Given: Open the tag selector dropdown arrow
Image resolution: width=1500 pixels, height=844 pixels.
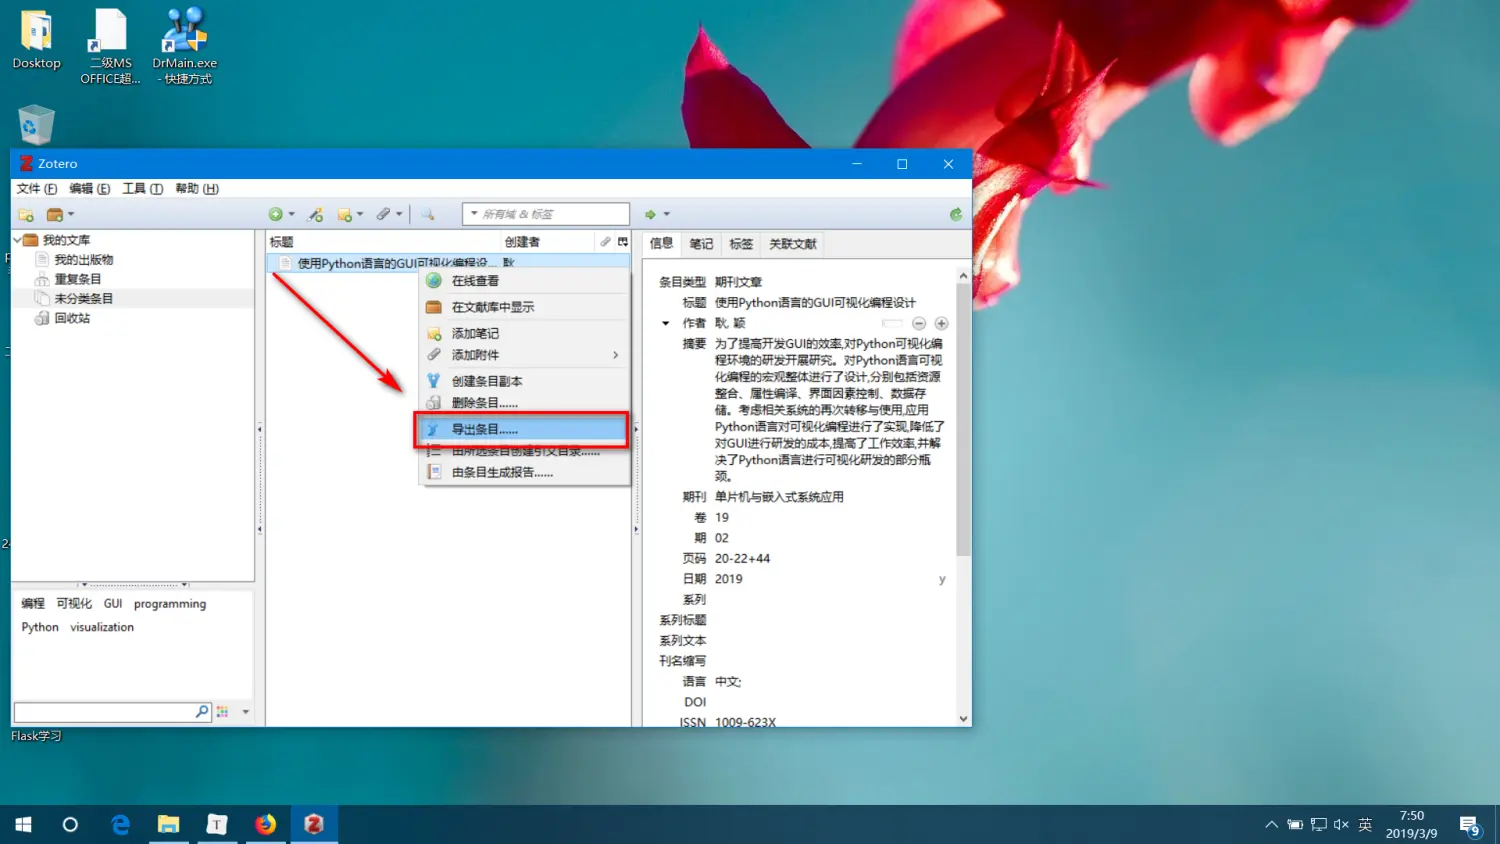Looking at the screenshot, I should (x=245, y=712).
